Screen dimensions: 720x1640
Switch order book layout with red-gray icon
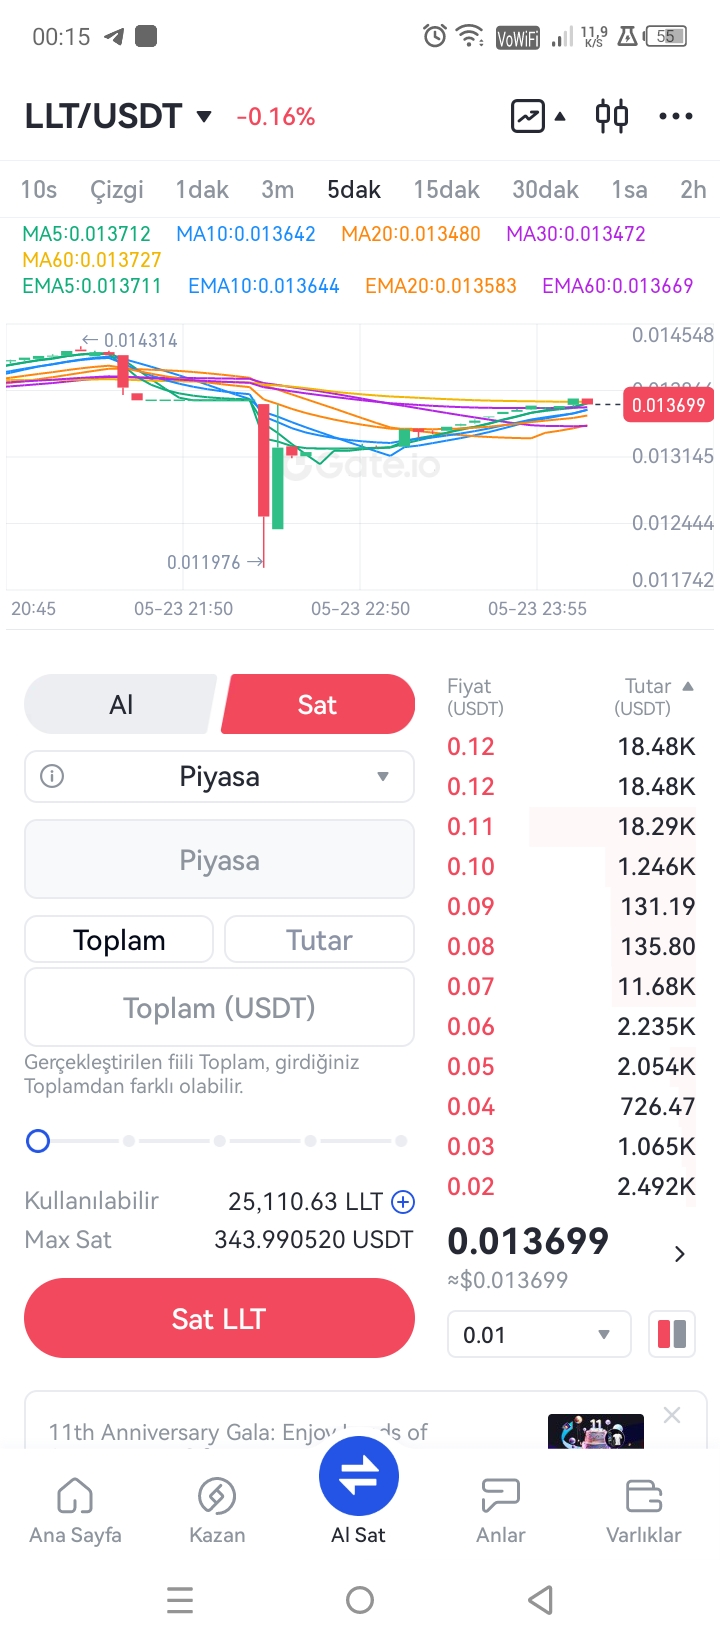672,1334
